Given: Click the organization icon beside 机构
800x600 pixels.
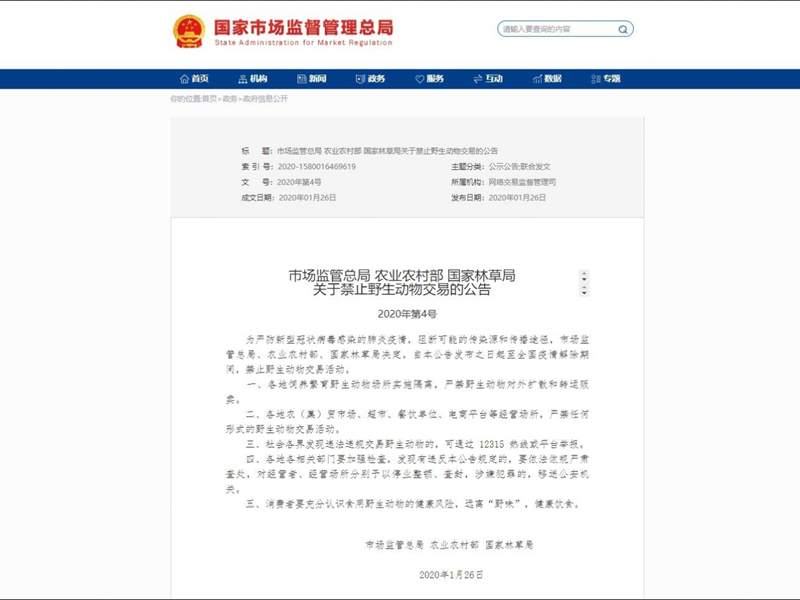Looking at the screenshot, I should click(243, 79).
